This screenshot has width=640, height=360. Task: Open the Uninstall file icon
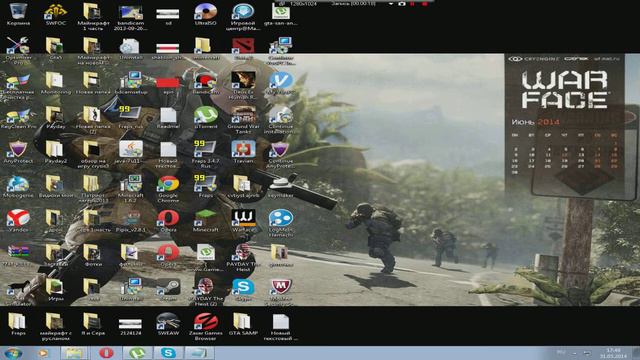131,48
